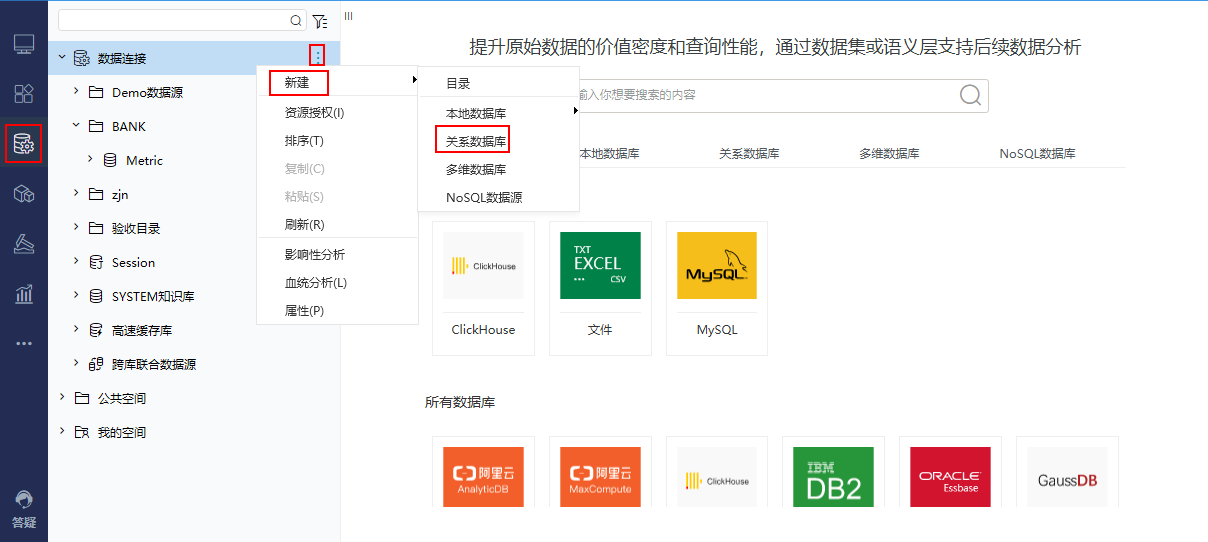Viewport: 1208px width, 542px height.
Task: Open the cube data model sidebar icon
Action: point(24,194)
